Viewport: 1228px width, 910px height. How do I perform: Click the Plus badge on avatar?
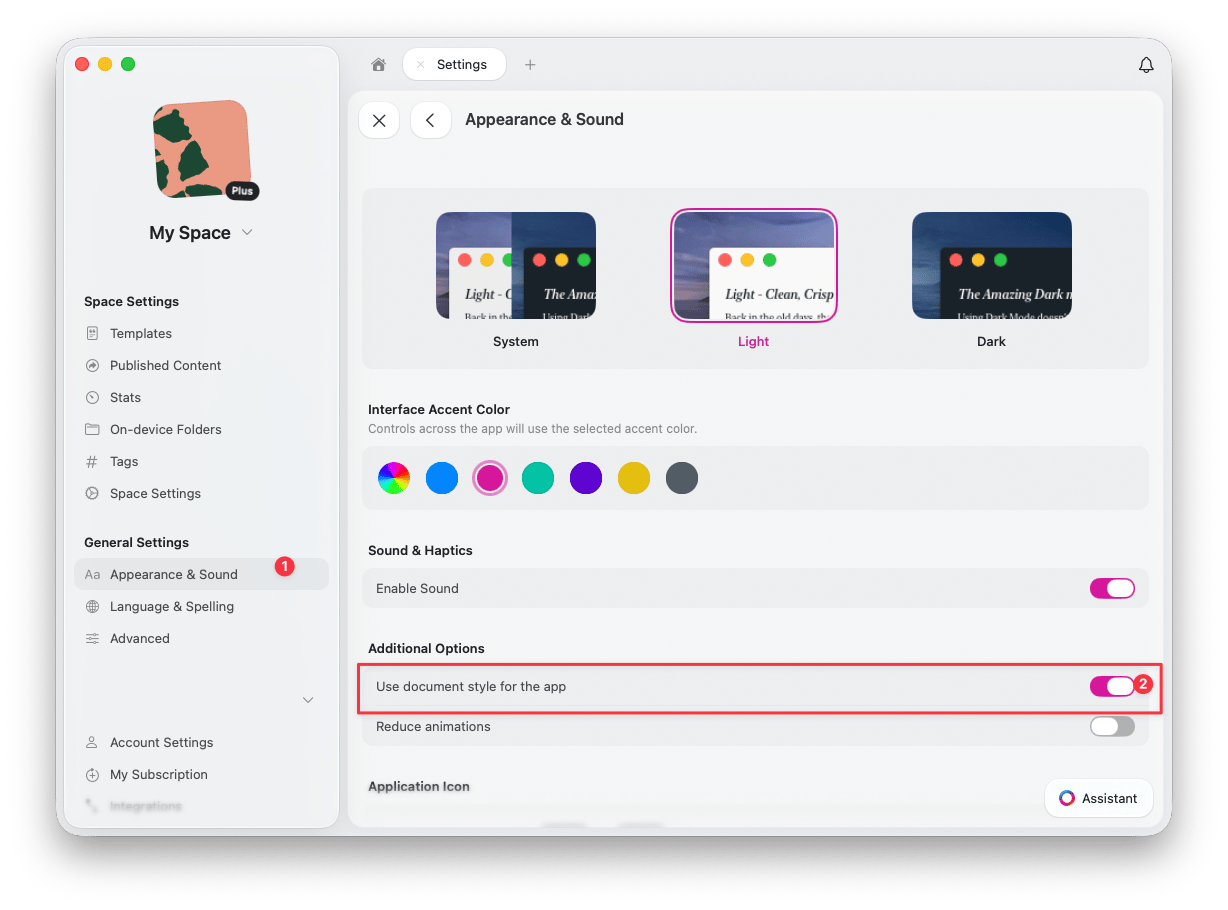pos(242,191)
